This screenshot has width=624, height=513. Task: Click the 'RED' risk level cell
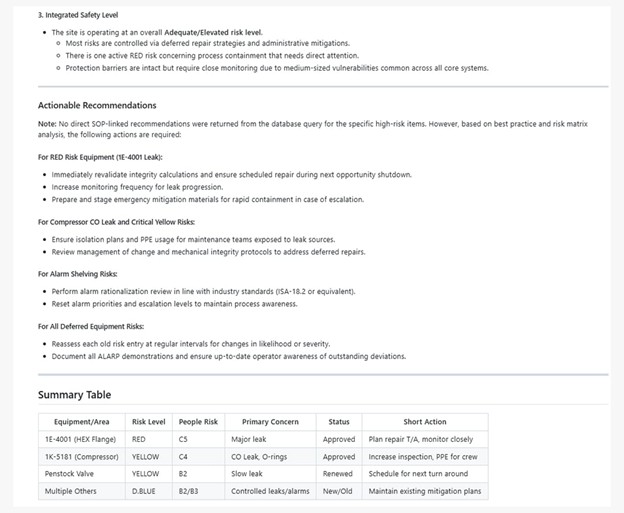pos(140,440)
